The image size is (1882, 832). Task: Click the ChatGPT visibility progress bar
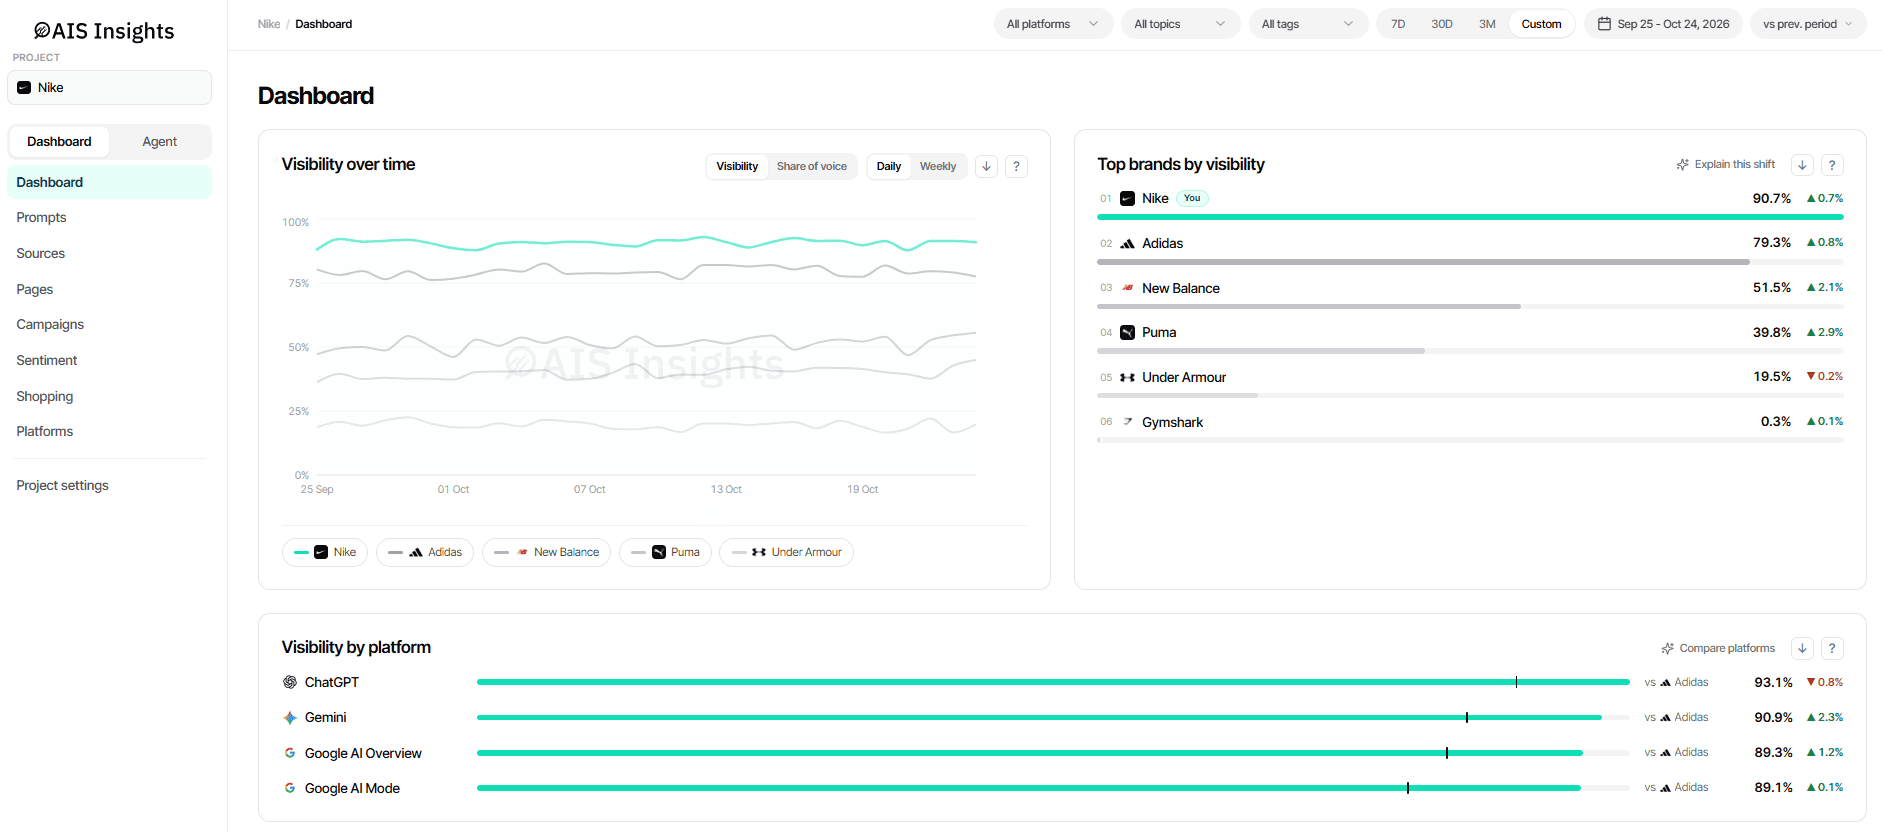click(x=1053, y=682)
